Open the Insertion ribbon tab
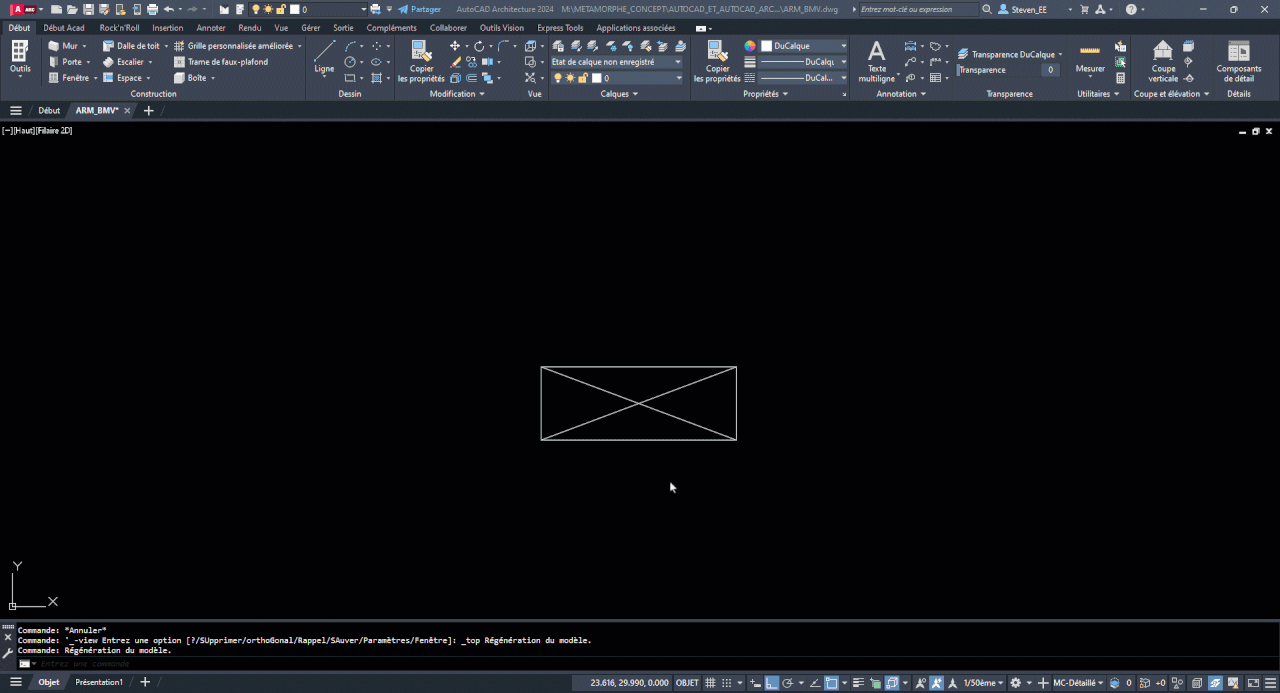1280x693 pixels. [168, 28]
